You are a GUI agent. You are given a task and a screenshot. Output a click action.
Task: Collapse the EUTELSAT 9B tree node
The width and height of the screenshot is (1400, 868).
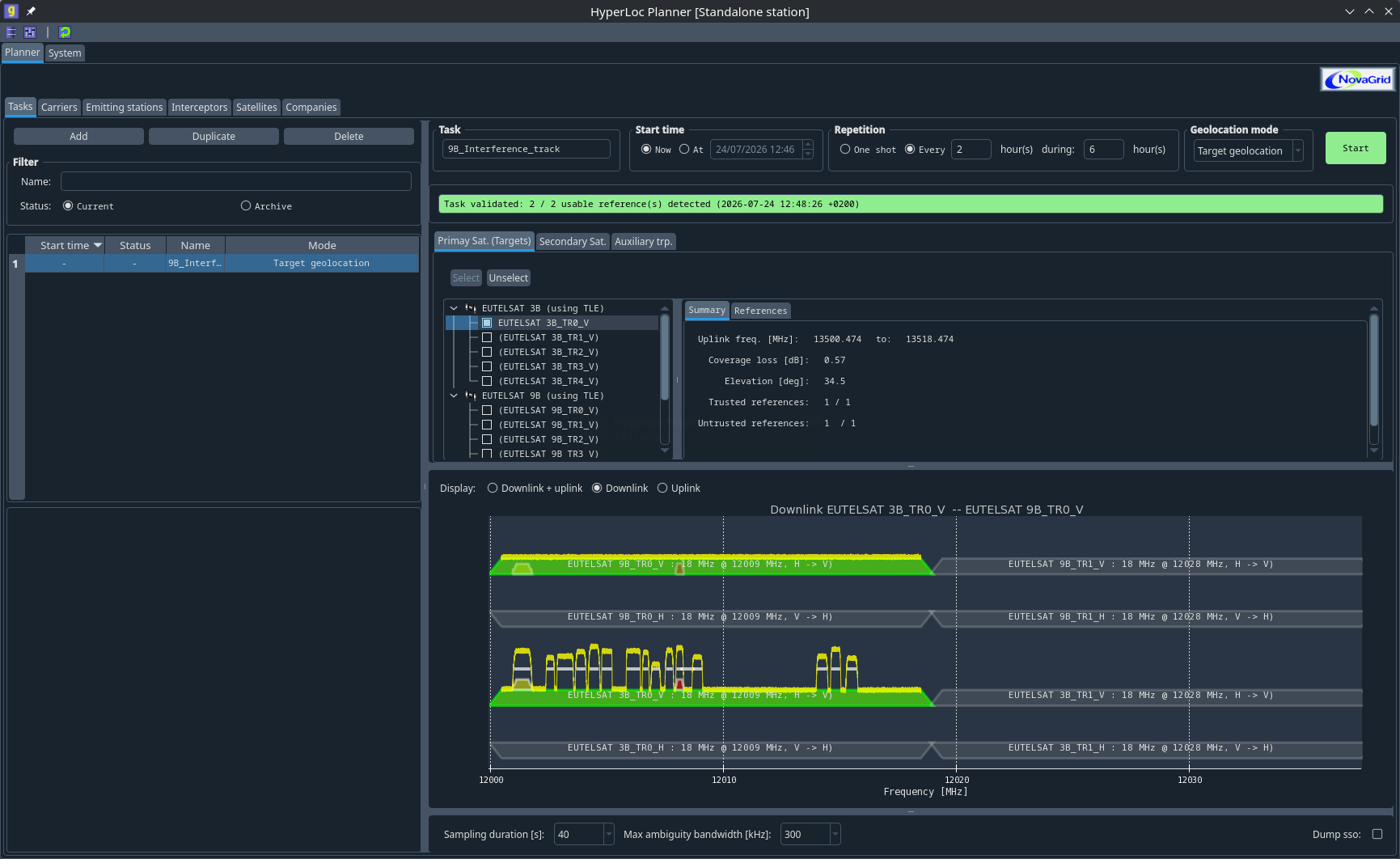pos(454,395)
